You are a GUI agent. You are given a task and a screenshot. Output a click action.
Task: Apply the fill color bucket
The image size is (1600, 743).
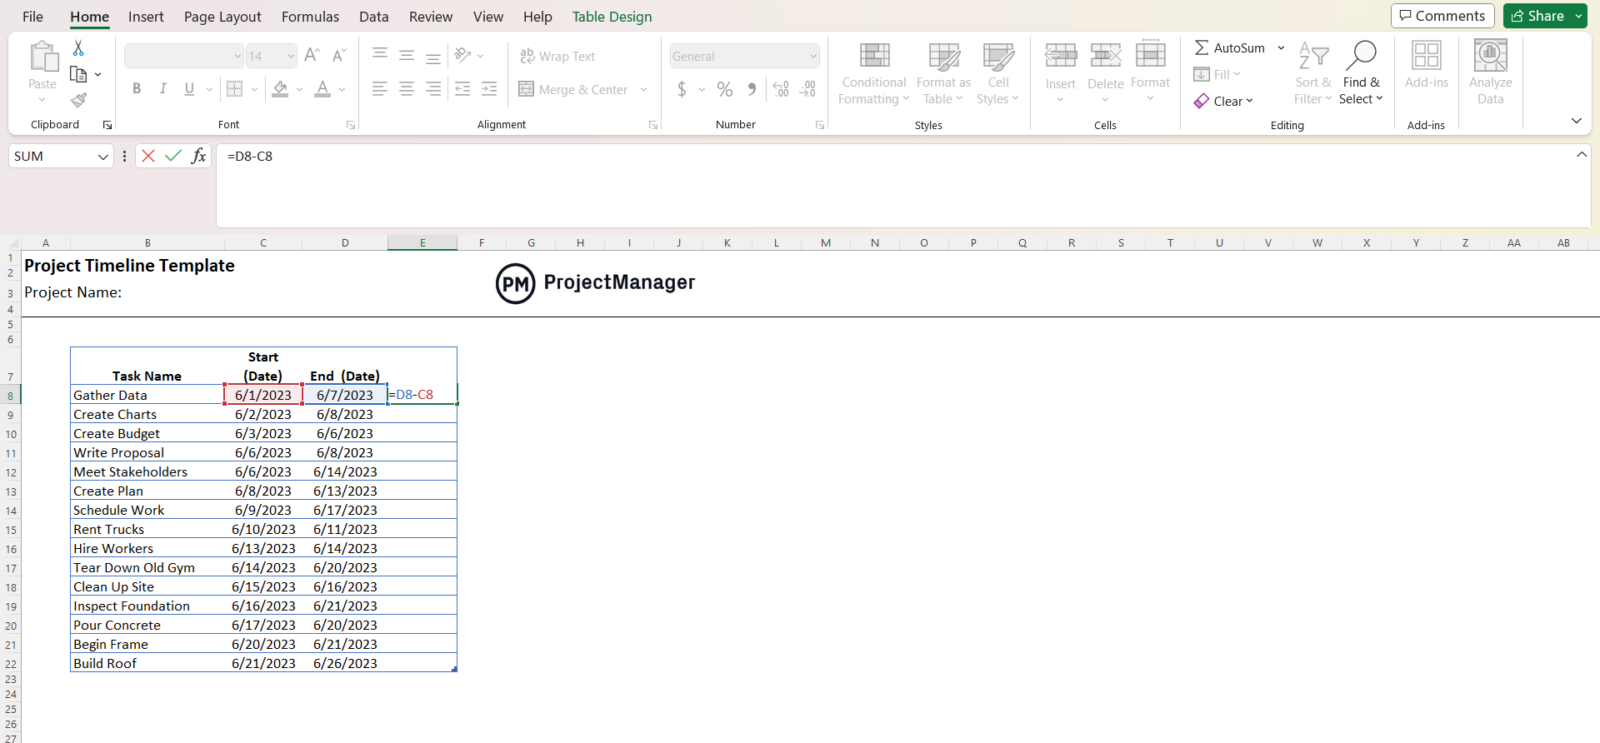280,89
